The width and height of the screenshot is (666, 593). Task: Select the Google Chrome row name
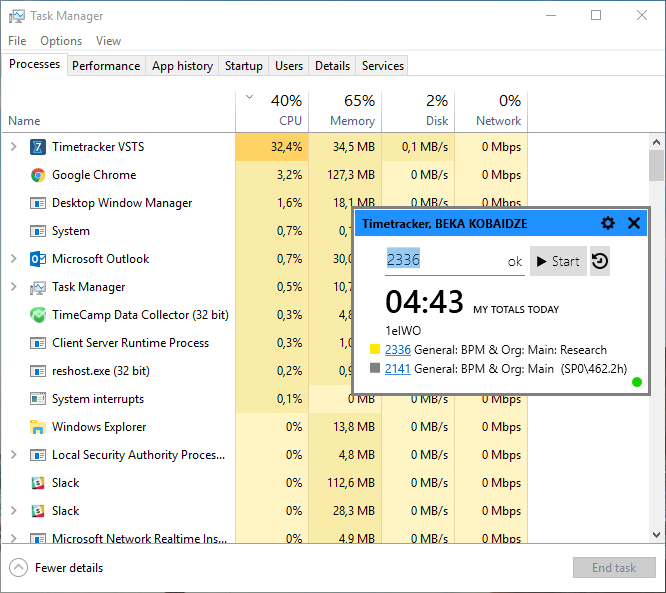pyautogui.click(x=94, y=175)
